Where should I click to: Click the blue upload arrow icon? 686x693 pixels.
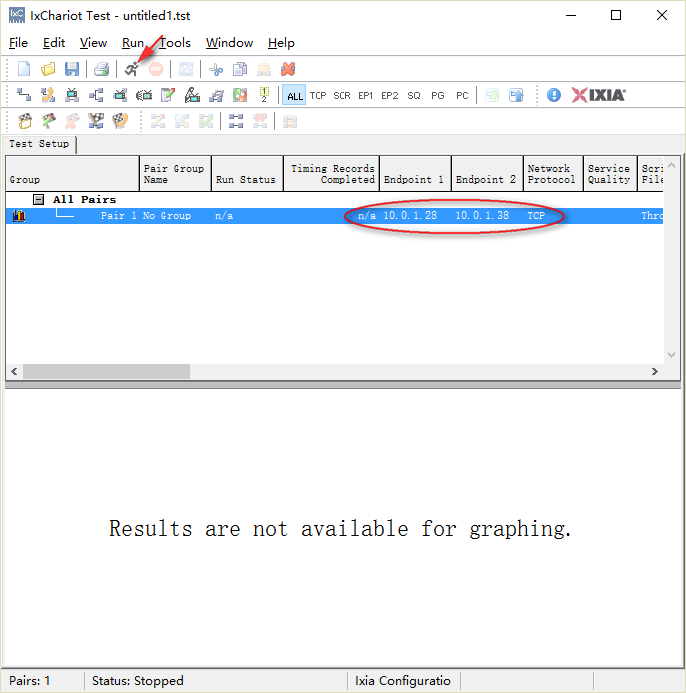pyautogui.click(x=516, y=95)
